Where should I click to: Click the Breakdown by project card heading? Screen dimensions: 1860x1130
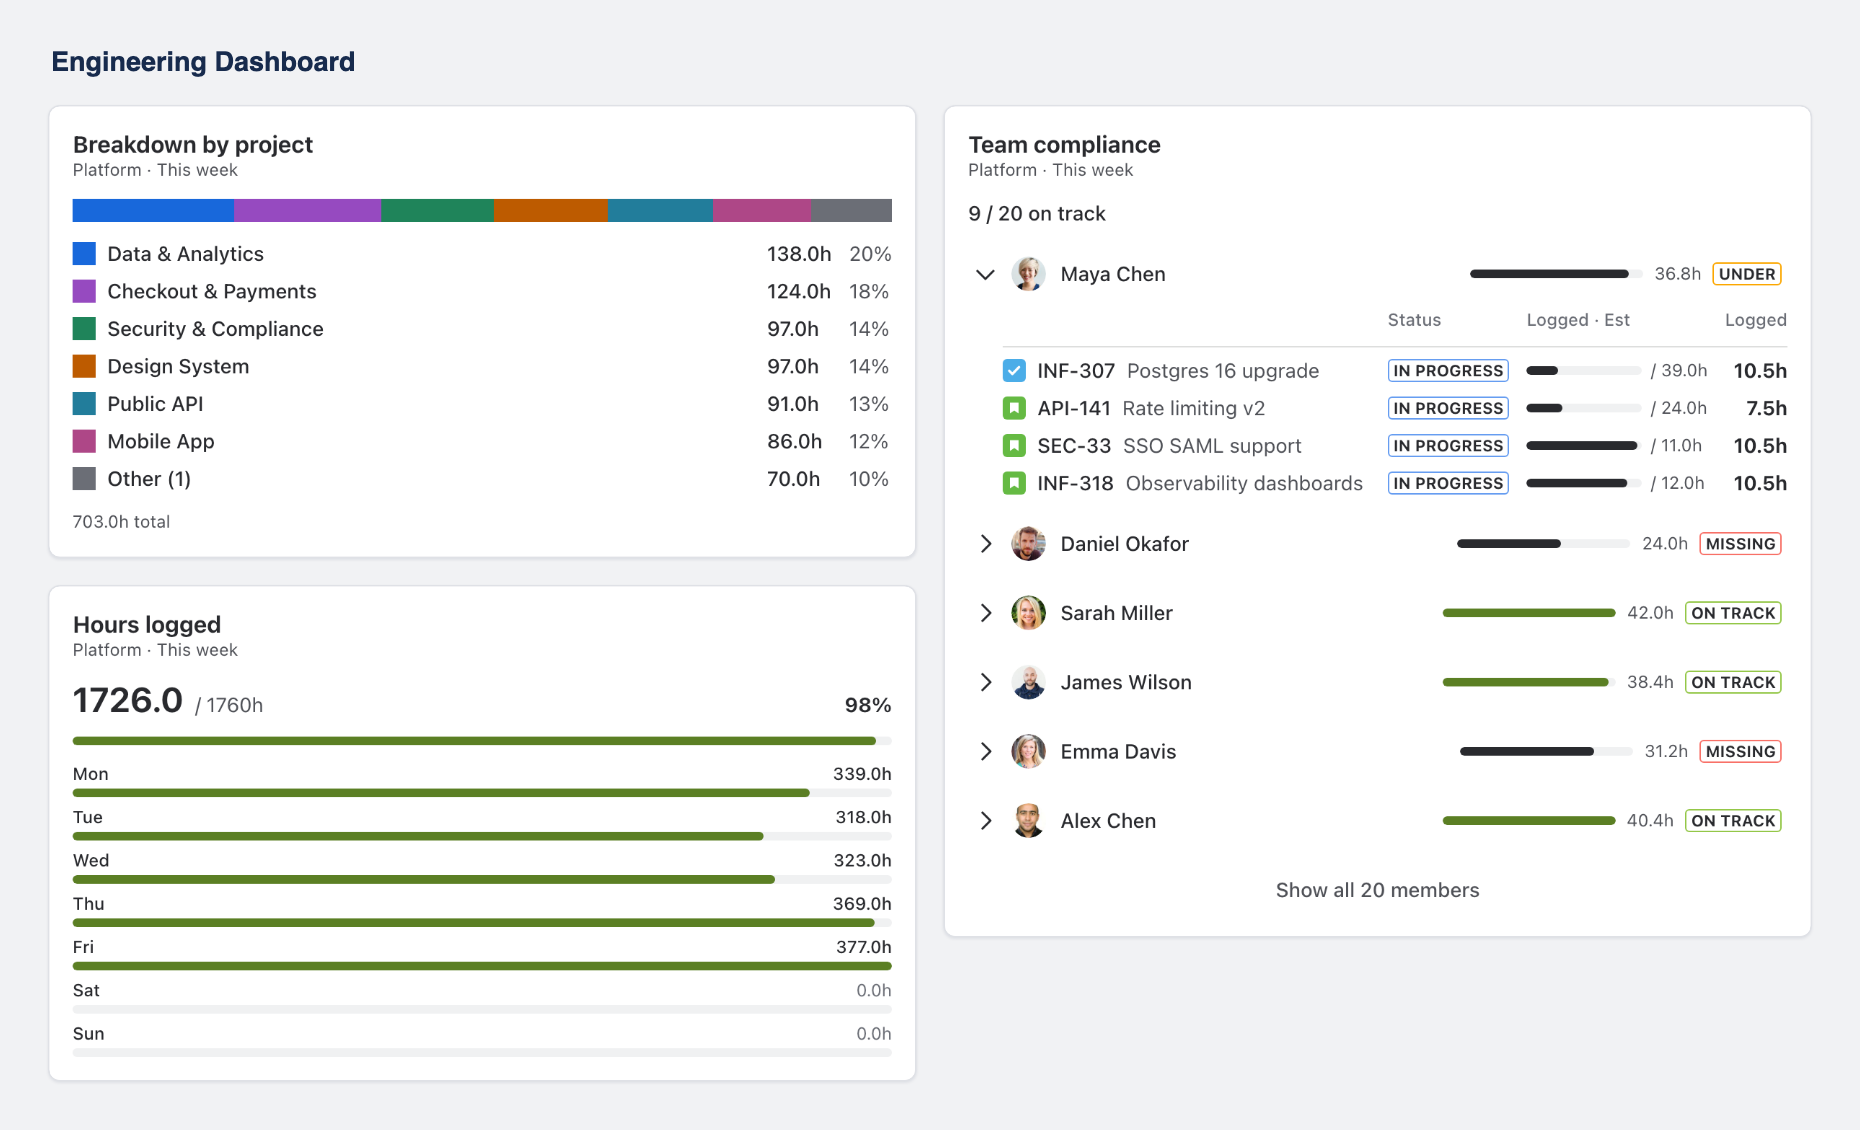pyautogui.click(x=193, y=145)
